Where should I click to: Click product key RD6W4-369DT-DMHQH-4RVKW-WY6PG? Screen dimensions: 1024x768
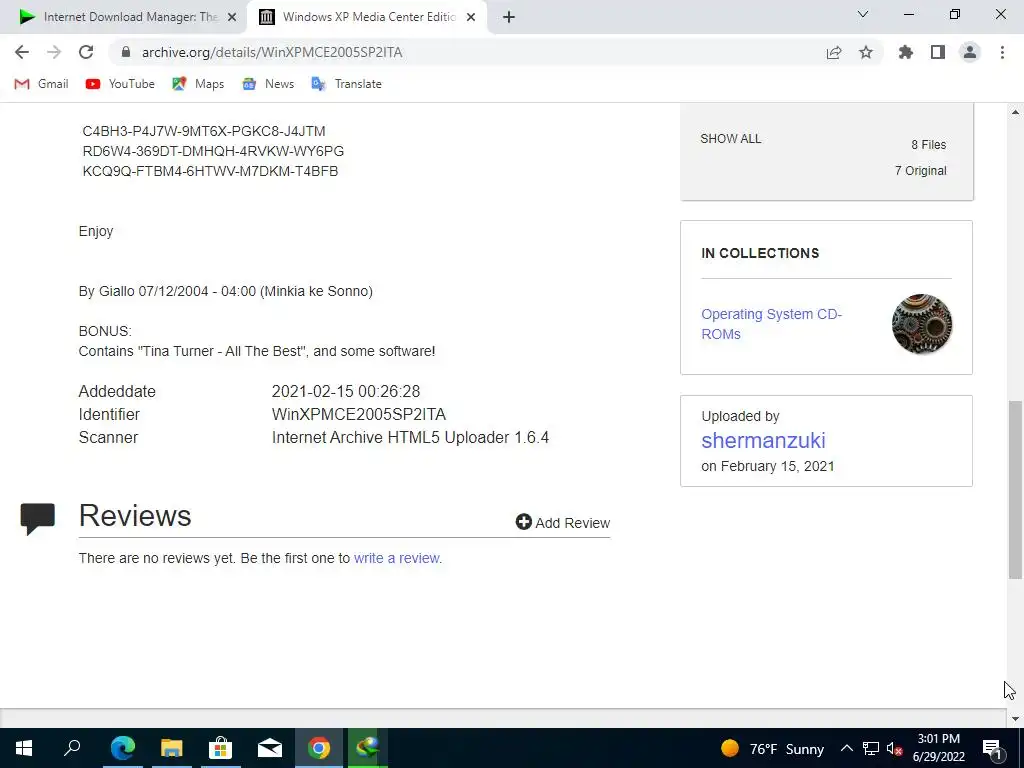click(x=213, y=151)
